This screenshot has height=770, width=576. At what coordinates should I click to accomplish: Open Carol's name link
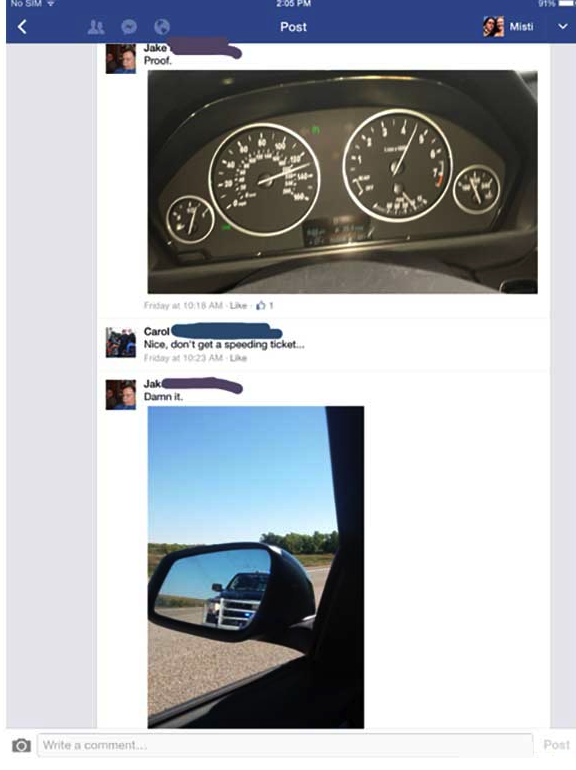(x=157, y=331)
